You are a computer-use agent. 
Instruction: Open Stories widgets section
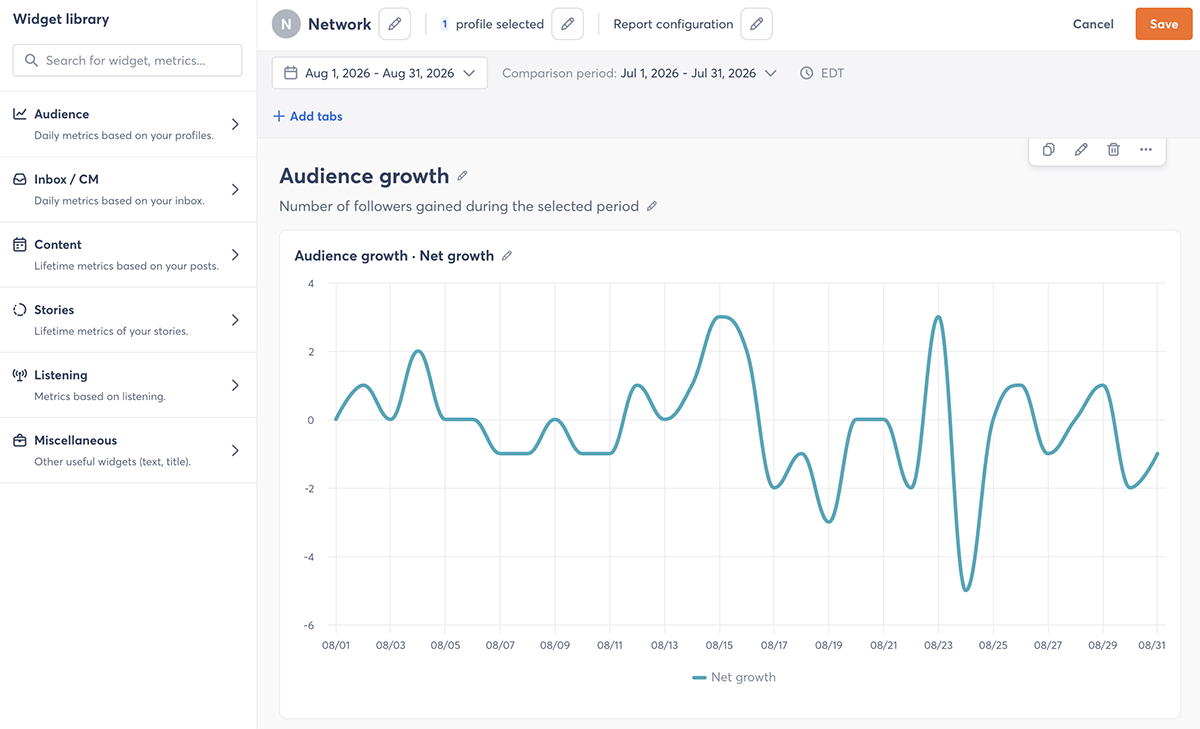pyautogui.click(x=128, y=320)
